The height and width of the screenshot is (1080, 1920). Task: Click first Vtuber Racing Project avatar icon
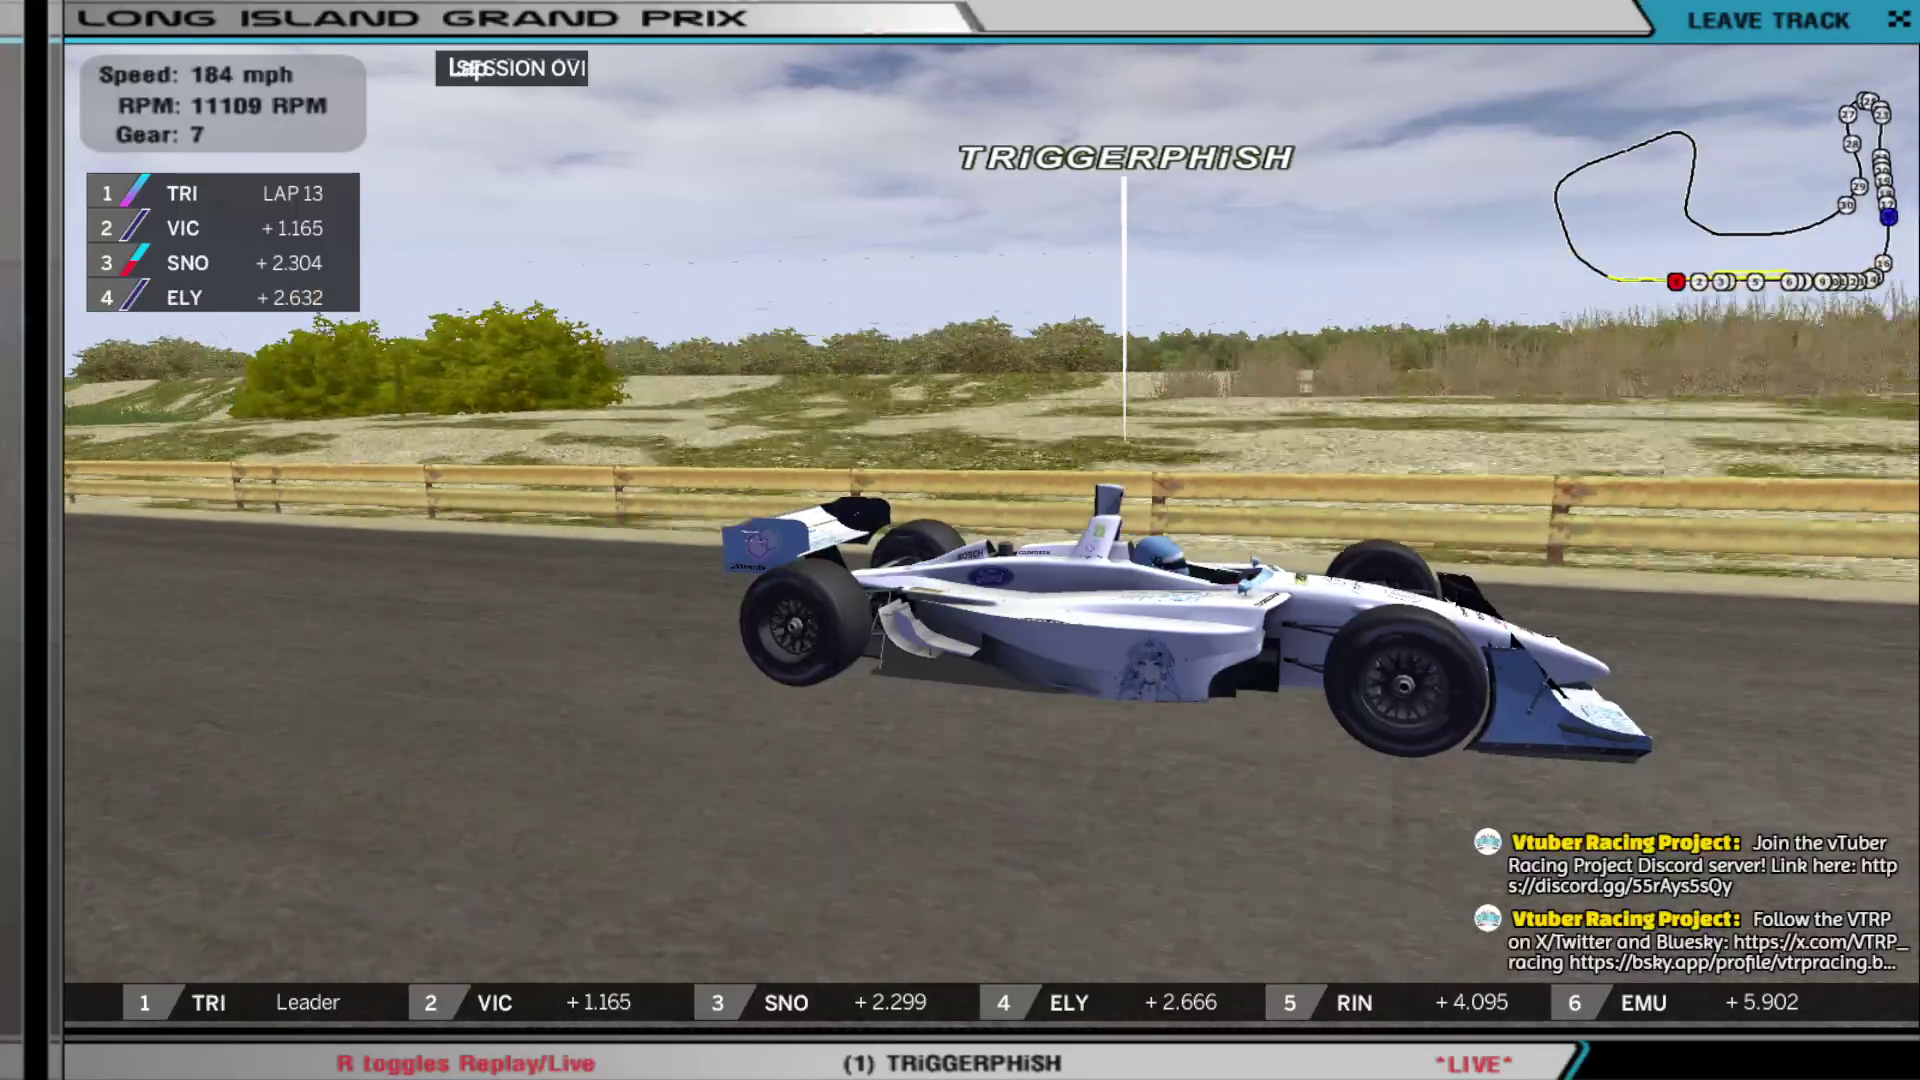coord(1488,842)
